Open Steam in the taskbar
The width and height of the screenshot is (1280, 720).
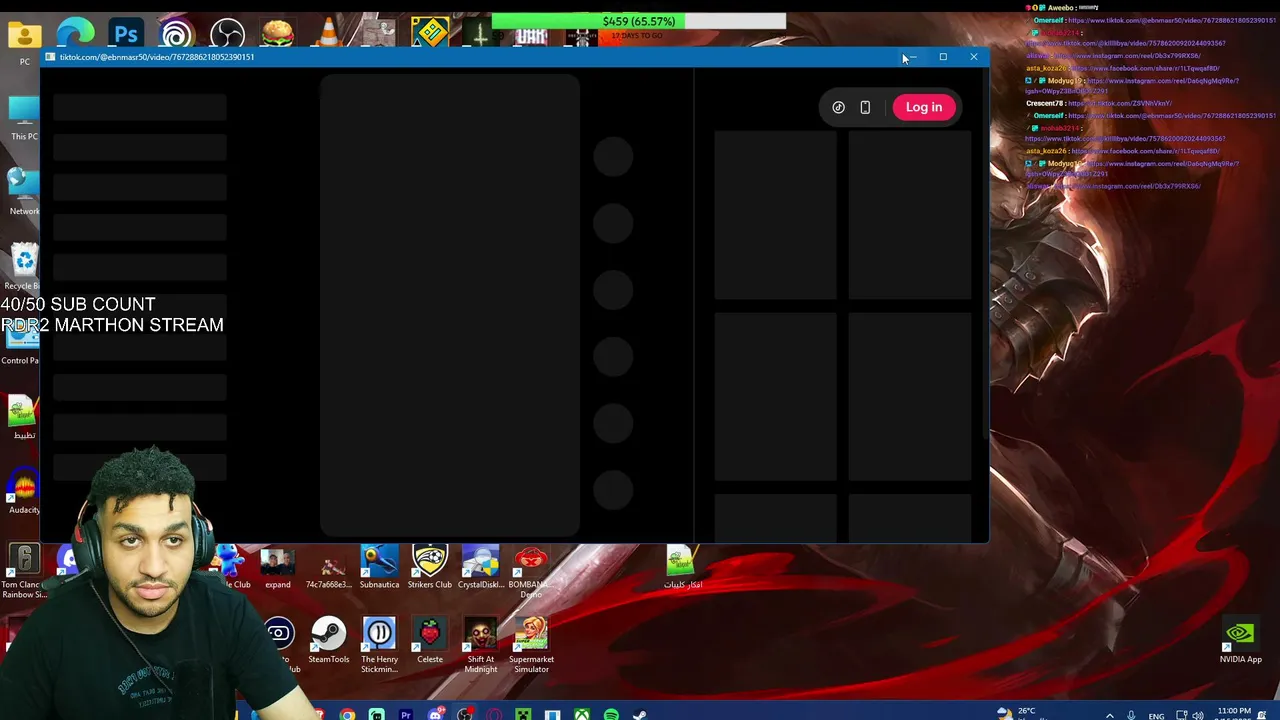coord(640,714)
